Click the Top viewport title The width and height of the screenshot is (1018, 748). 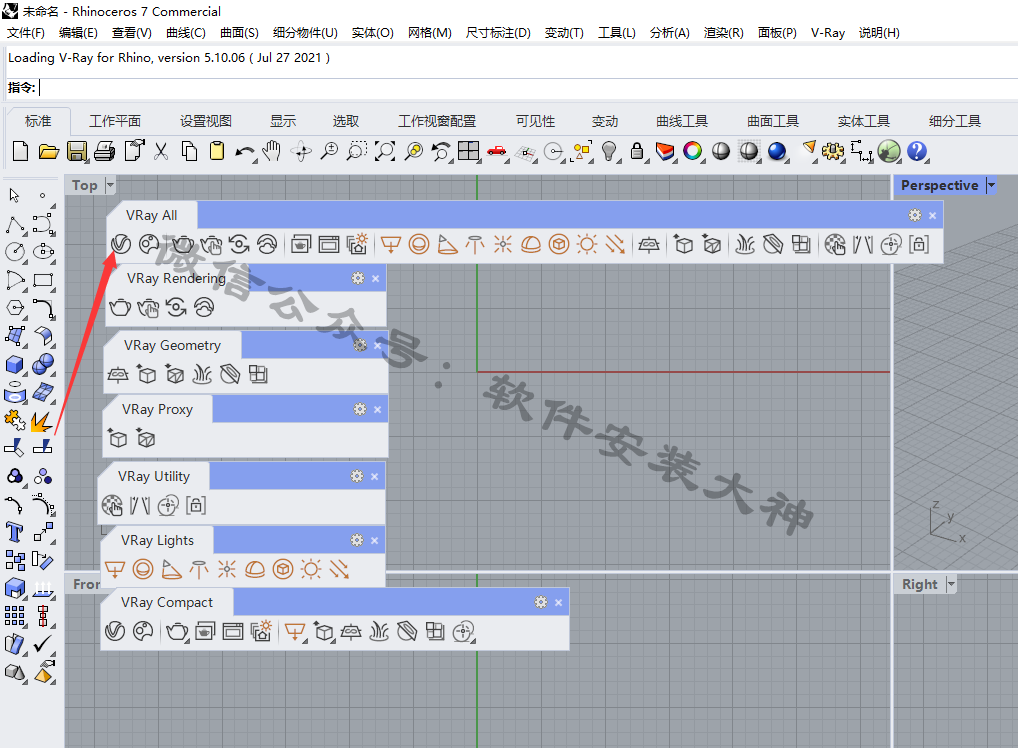pos(84,185)
